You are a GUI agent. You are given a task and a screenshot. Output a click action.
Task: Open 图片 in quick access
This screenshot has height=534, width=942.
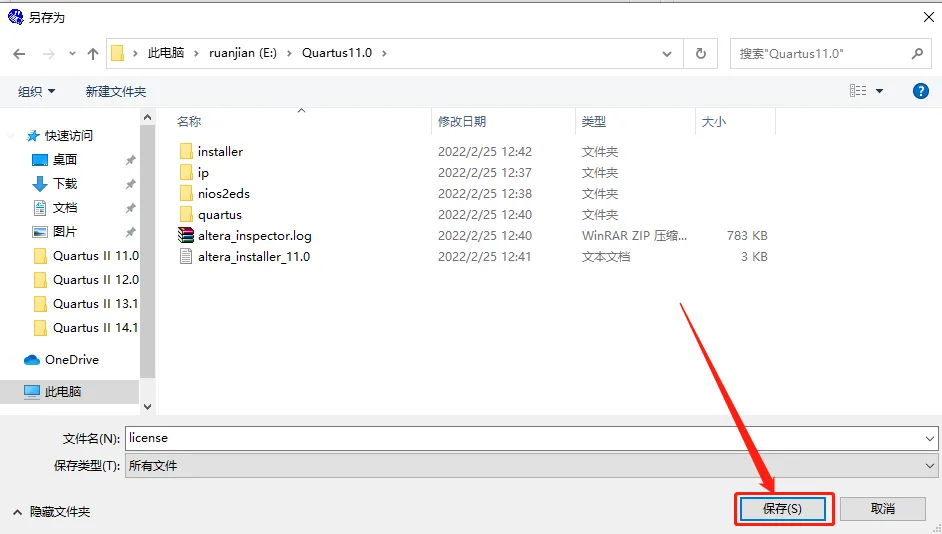point(64,232)
